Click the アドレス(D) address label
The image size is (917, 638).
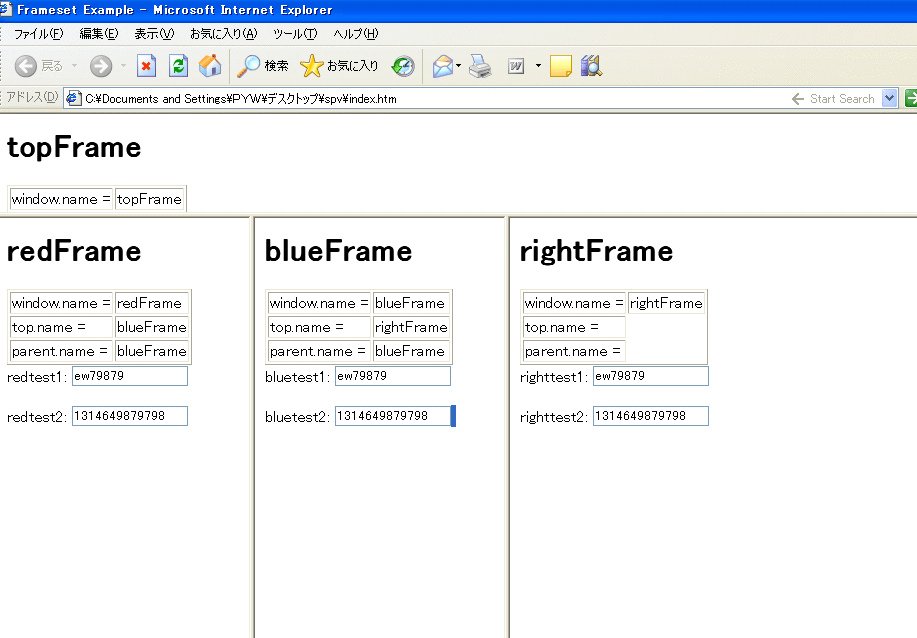pyautogui.click(x=32, y=97)
